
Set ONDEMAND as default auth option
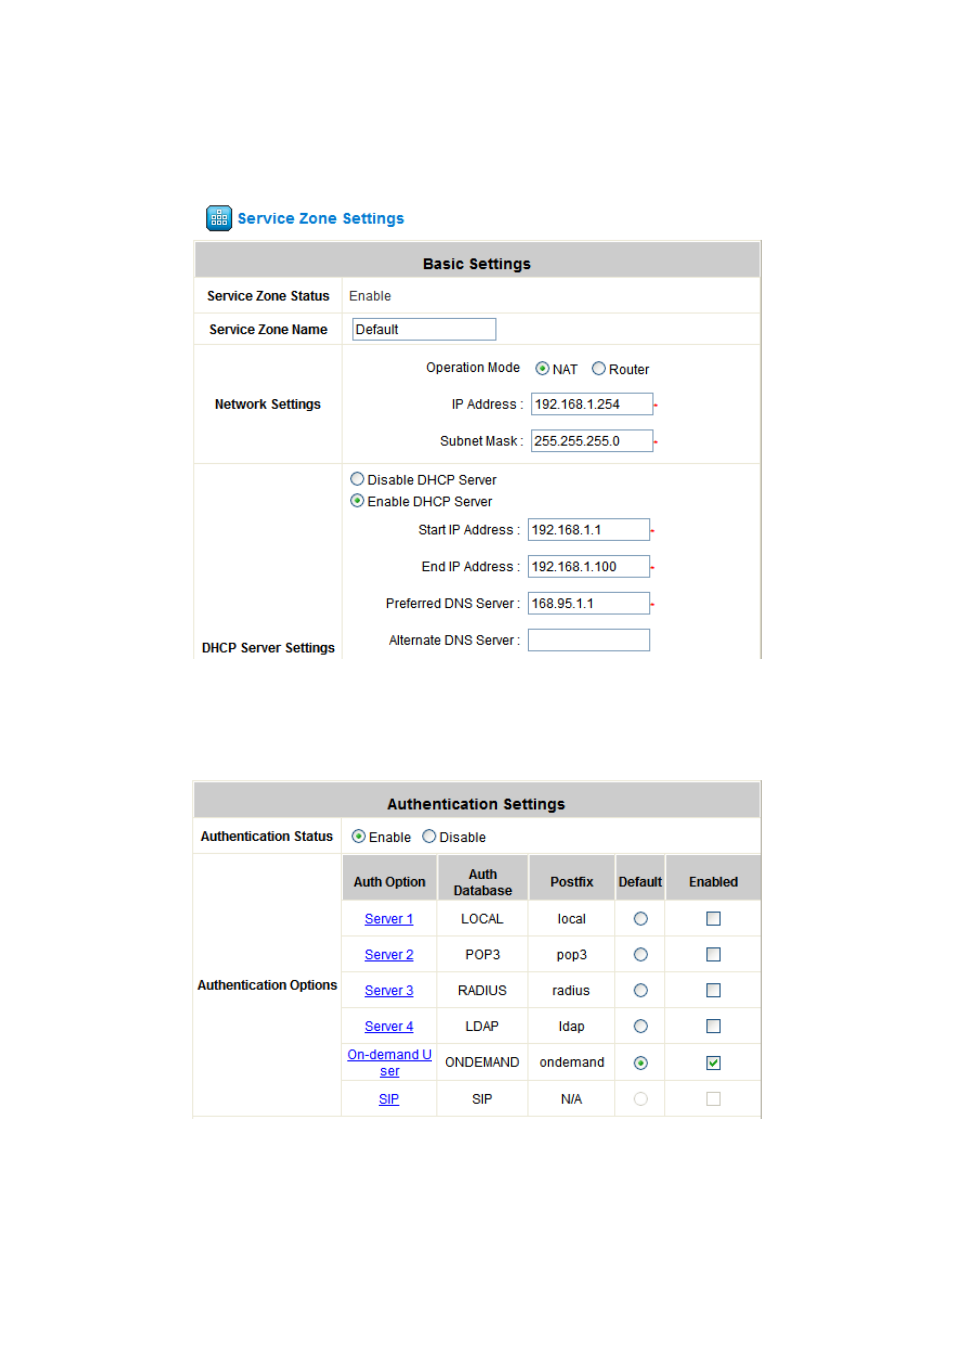click(641, 1063)
